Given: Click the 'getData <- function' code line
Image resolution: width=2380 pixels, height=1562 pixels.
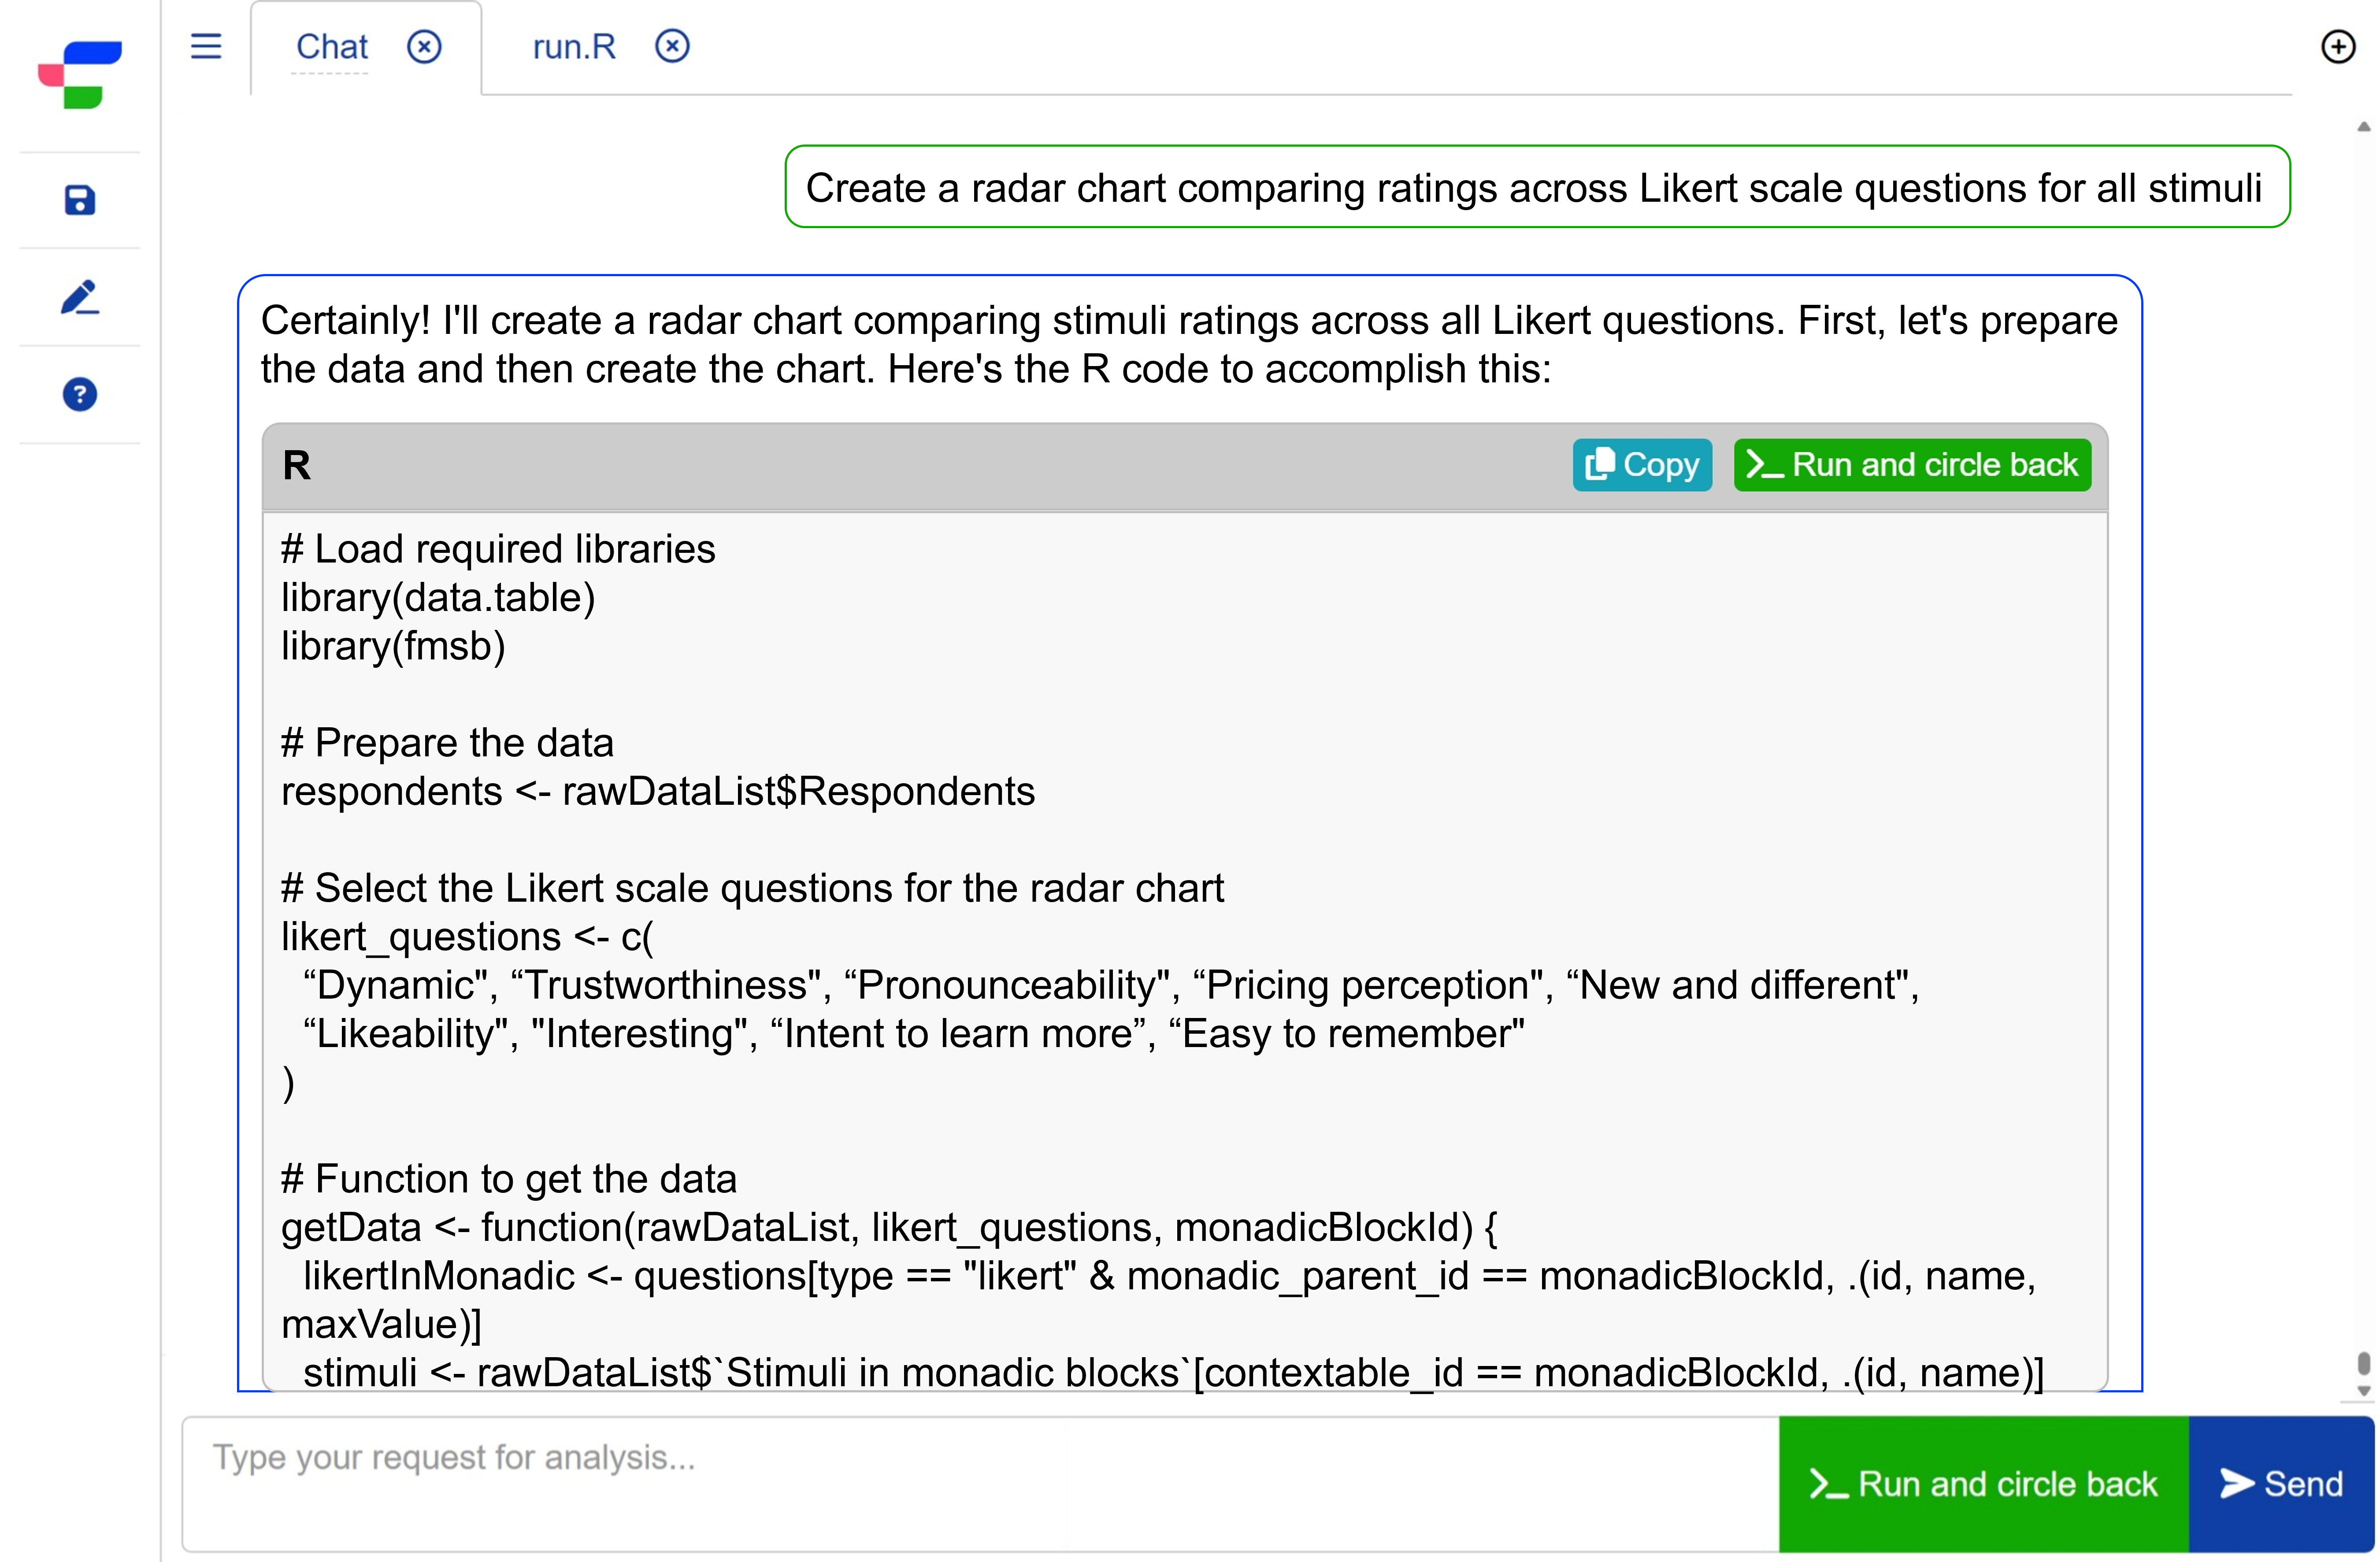Looking at the screenshot, I should (x=889, y=1228).
